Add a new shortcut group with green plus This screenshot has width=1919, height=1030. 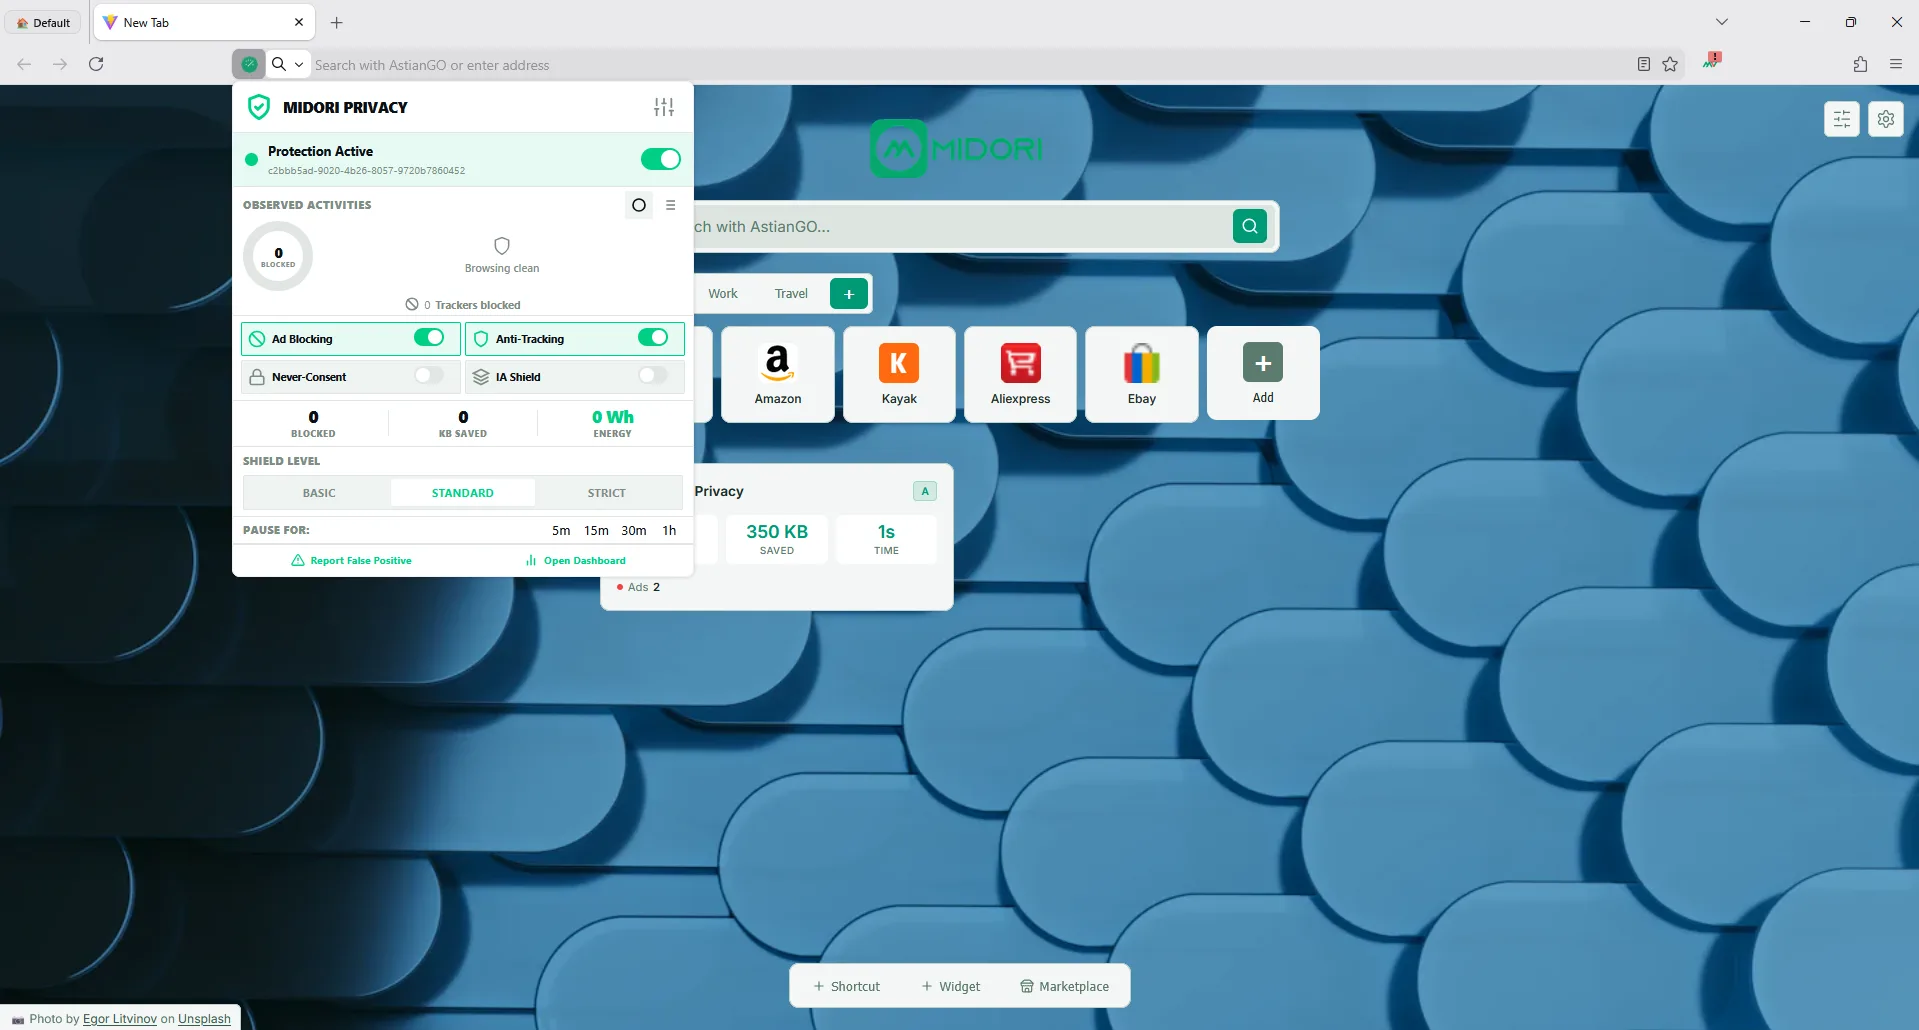(849, 294)
